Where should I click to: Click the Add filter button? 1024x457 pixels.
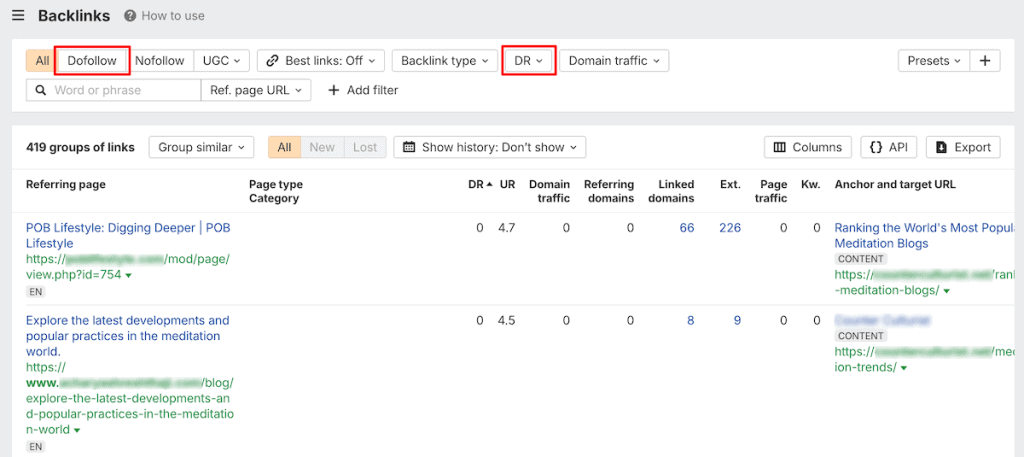pyautogui.click(x=363, y=90)
